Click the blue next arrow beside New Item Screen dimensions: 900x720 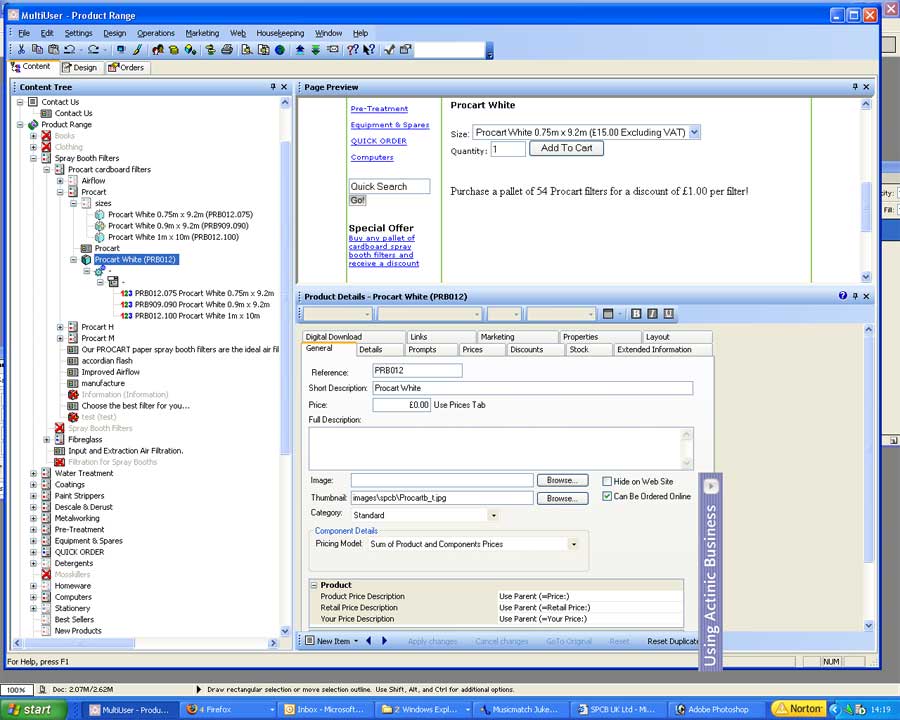click(382, 641)
